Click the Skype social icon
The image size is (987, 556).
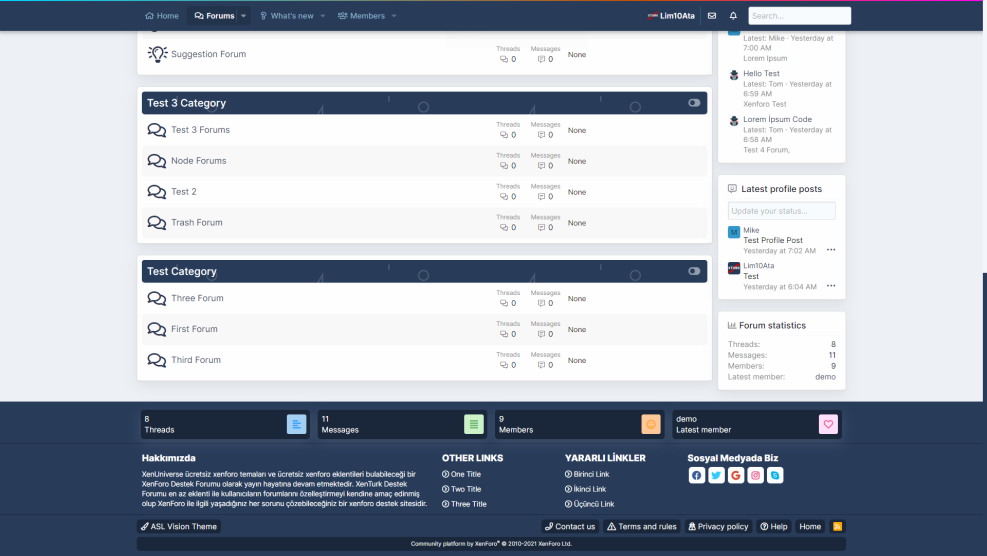point(775,476)
